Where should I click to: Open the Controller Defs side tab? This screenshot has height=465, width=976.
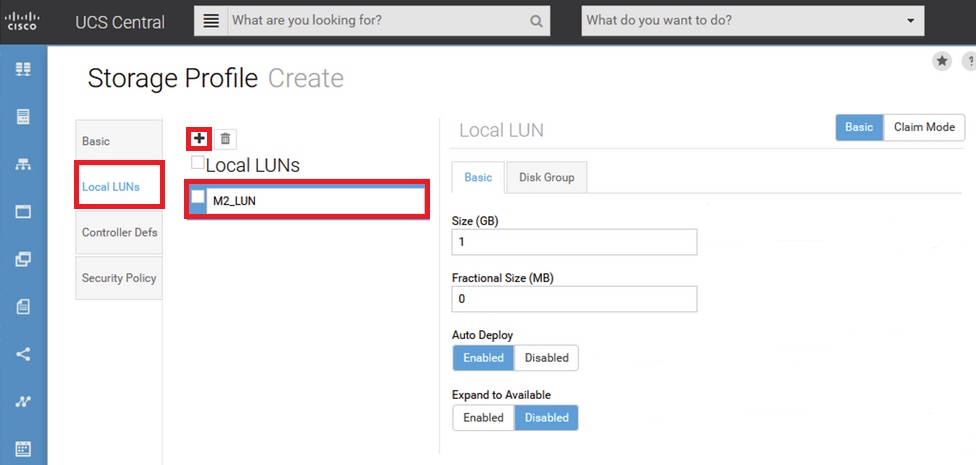pyautogui.click(x=119, y=232)
